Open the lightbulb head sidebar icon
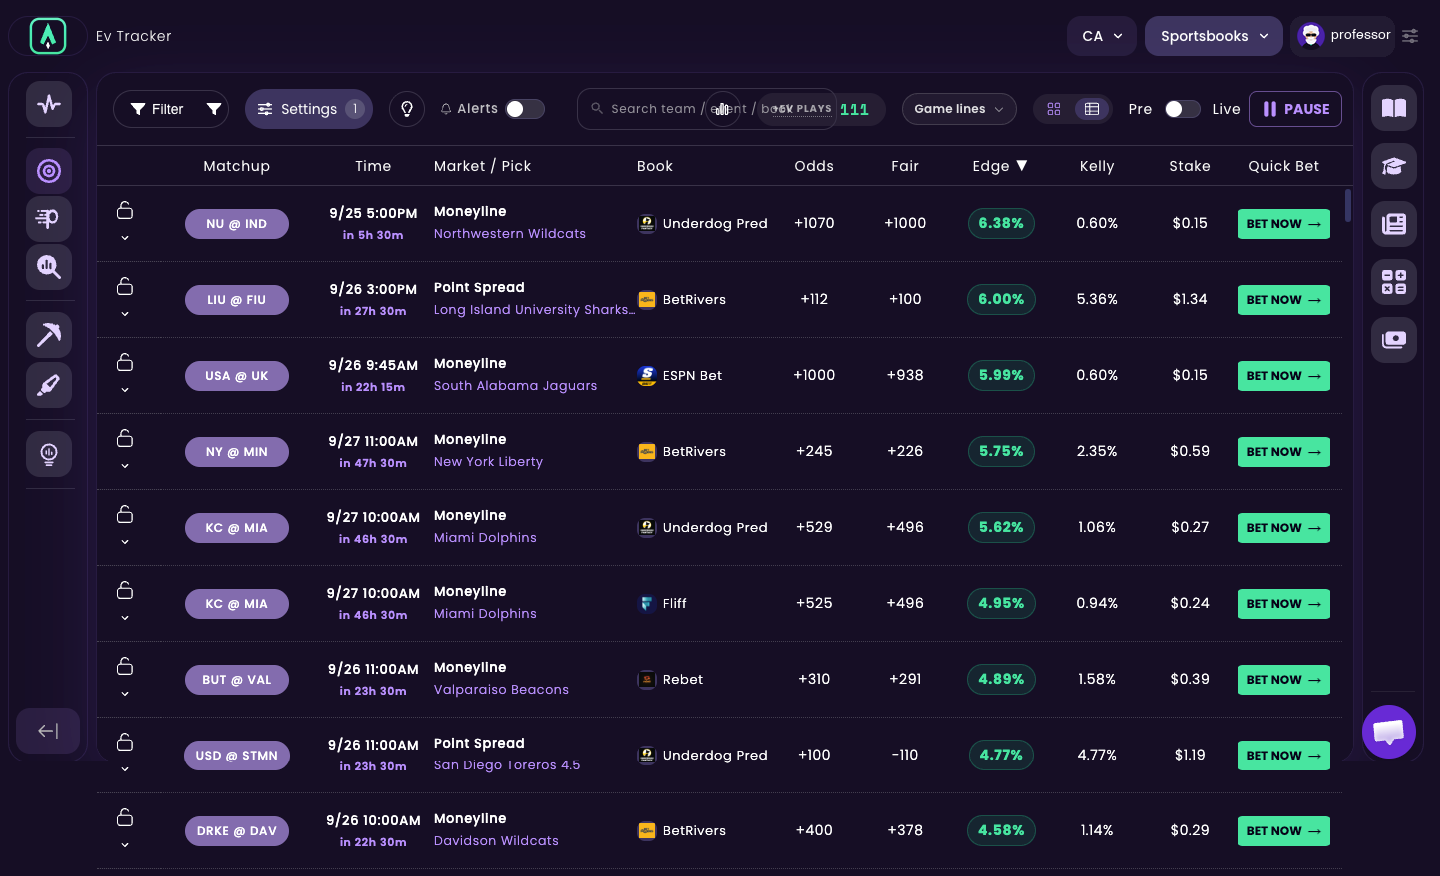1440x876 pixels. (x=49, y=454)
